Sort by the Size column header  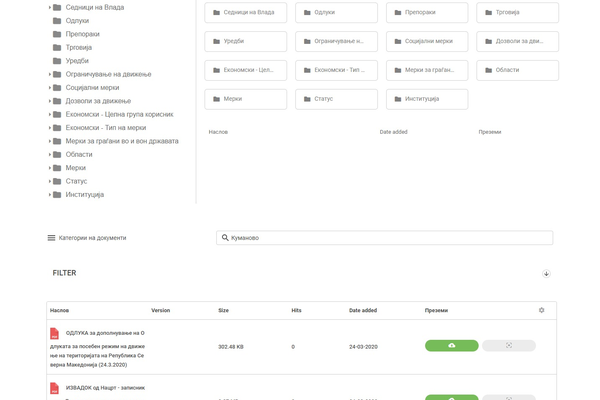(x=223, y=310)
